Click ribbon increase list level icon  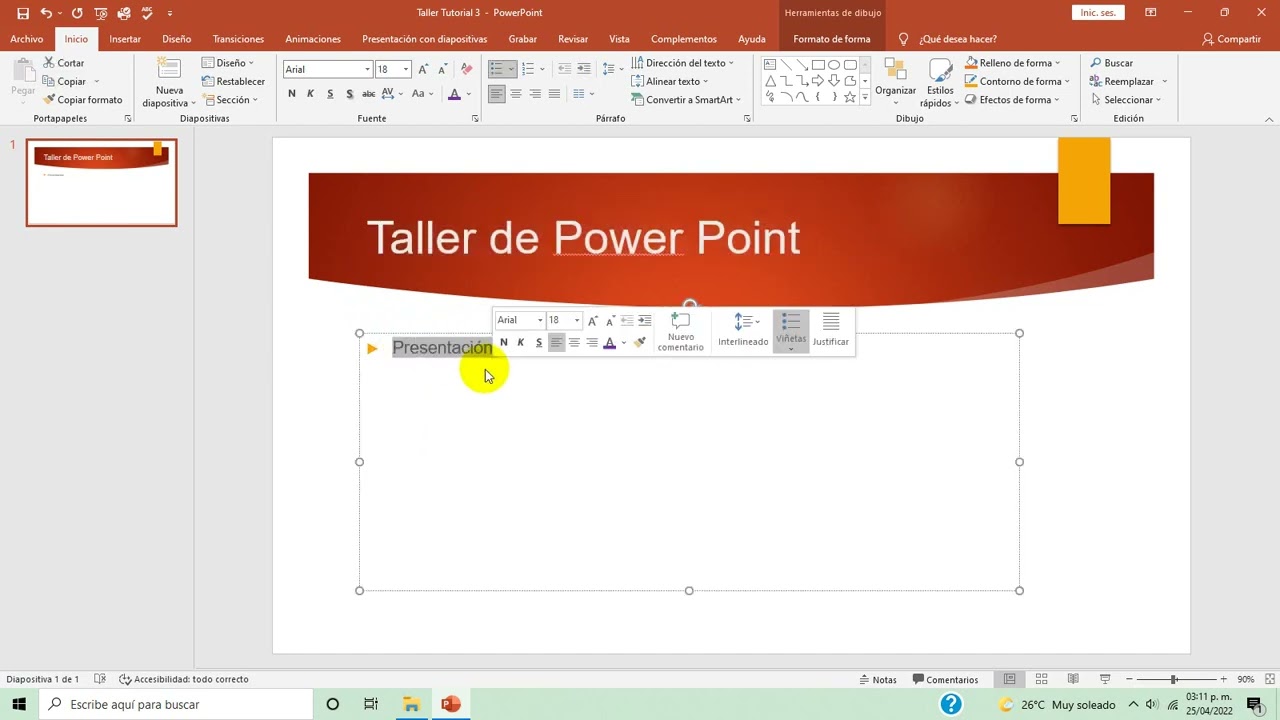584,69
